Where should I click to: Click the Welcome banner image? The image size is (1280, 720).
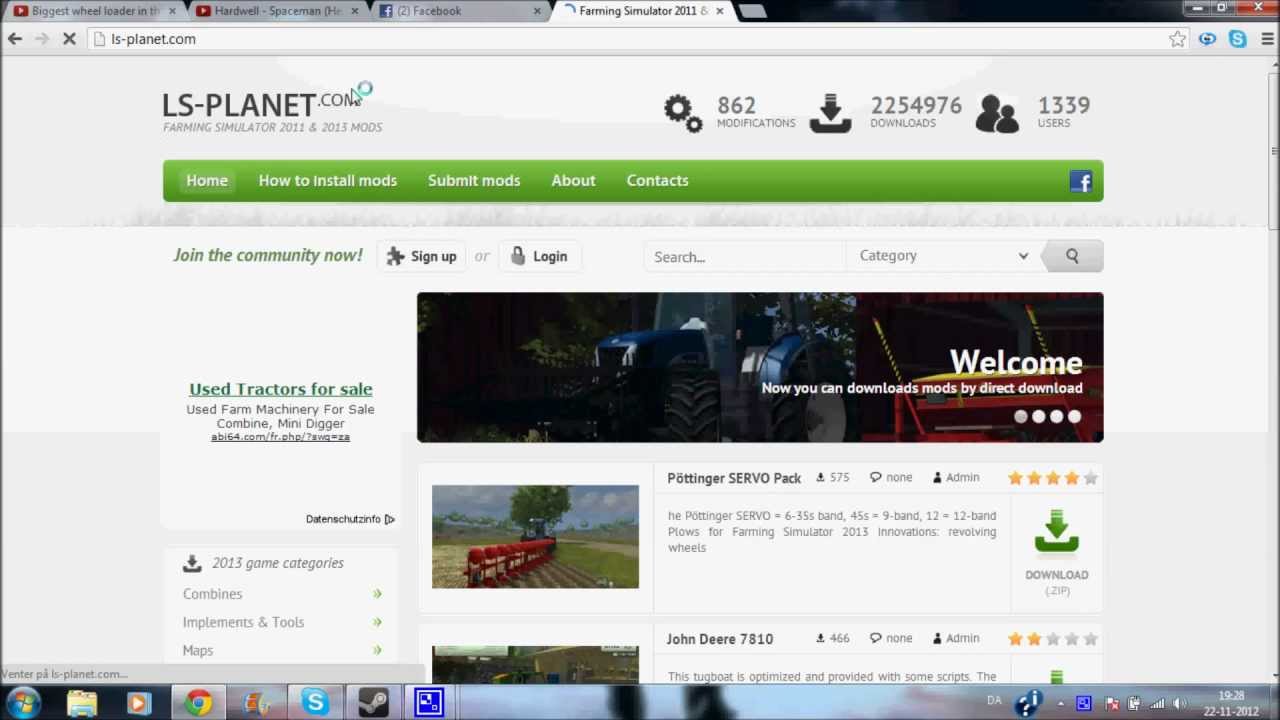point(760,367)
